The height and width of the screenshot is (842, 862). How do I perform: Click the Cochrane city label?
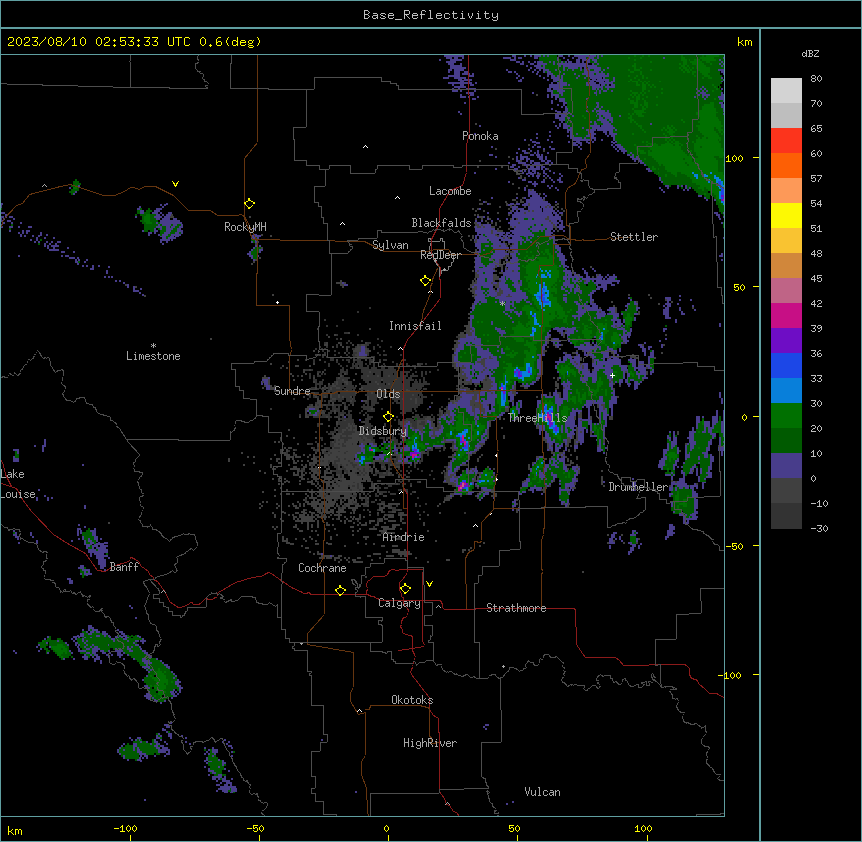[x=322, y=568]
